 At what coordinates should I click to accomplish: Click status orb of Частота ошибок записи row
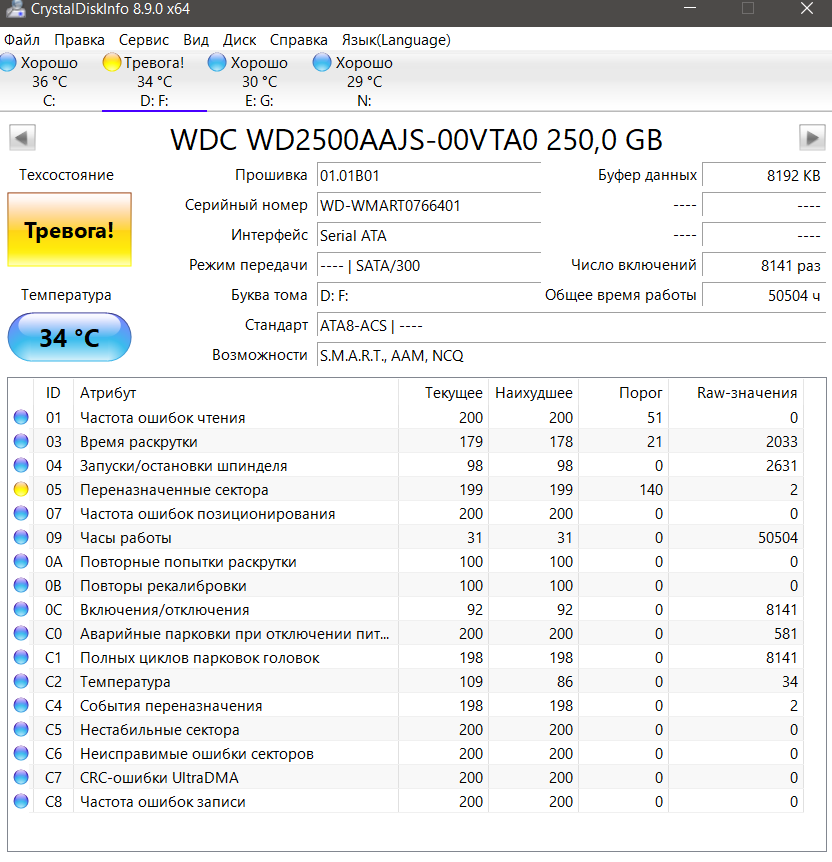(21, 802)
